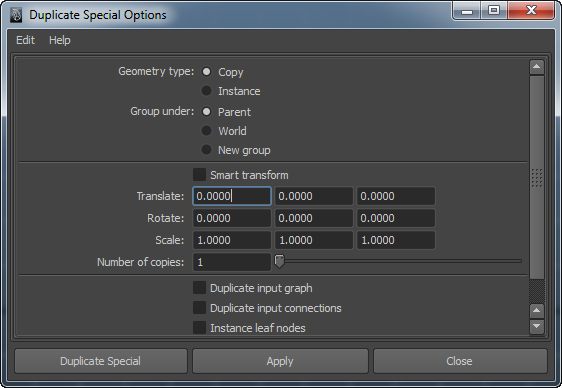The width and height of the screenshot is (562, 388).
Task: Click the Rotate label
Action: click(166, 218)
